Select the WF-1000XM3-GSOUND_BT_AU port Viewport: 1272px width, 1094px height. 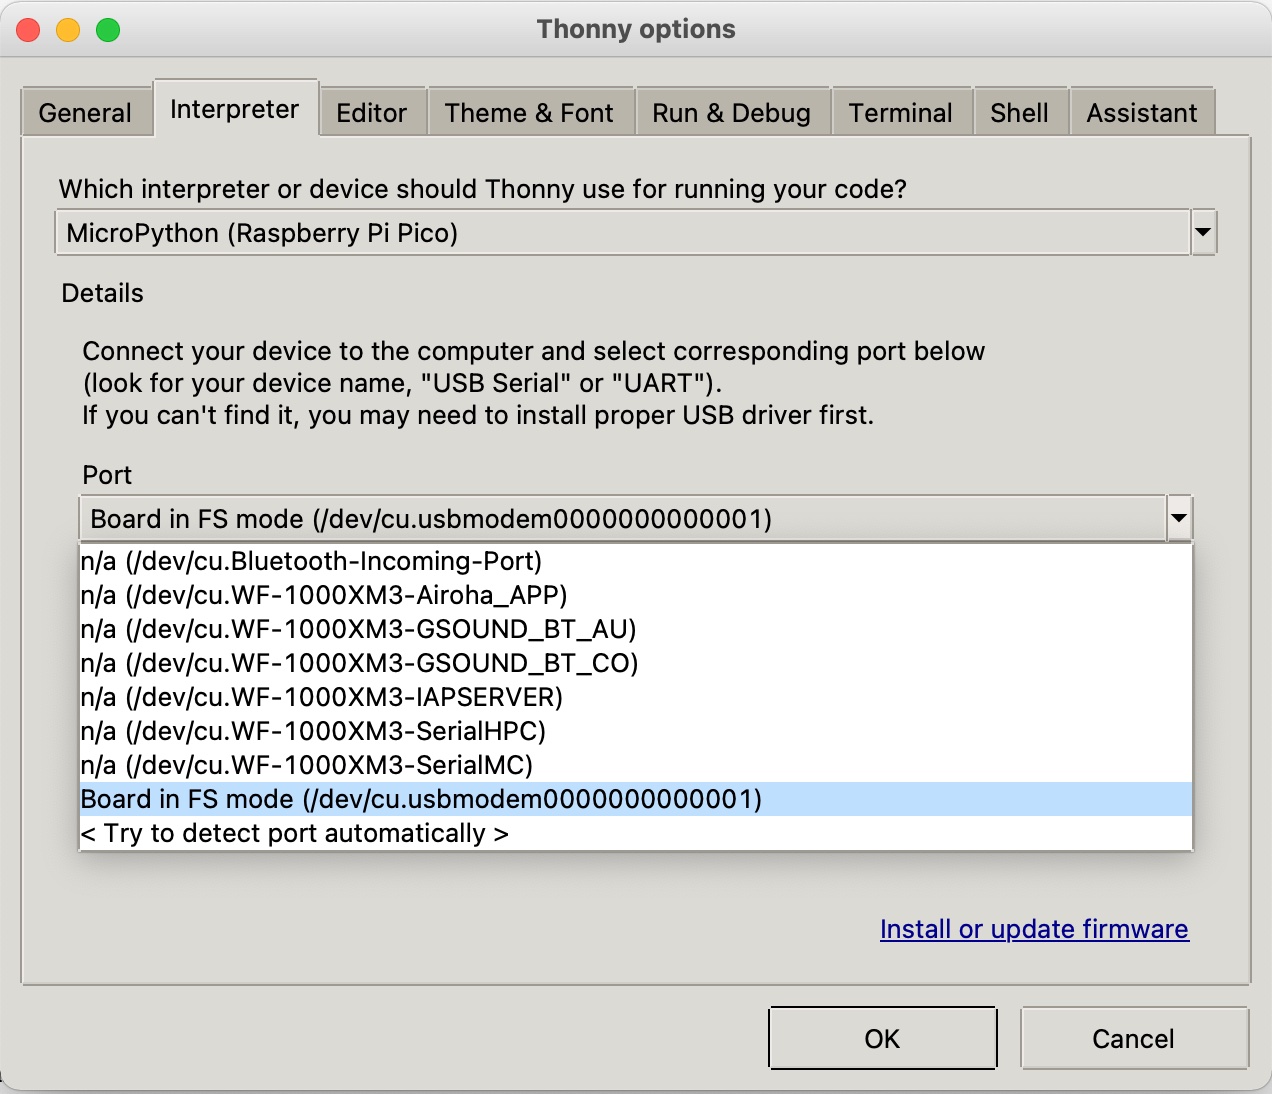pyautogui.click(x=636, y=629)
